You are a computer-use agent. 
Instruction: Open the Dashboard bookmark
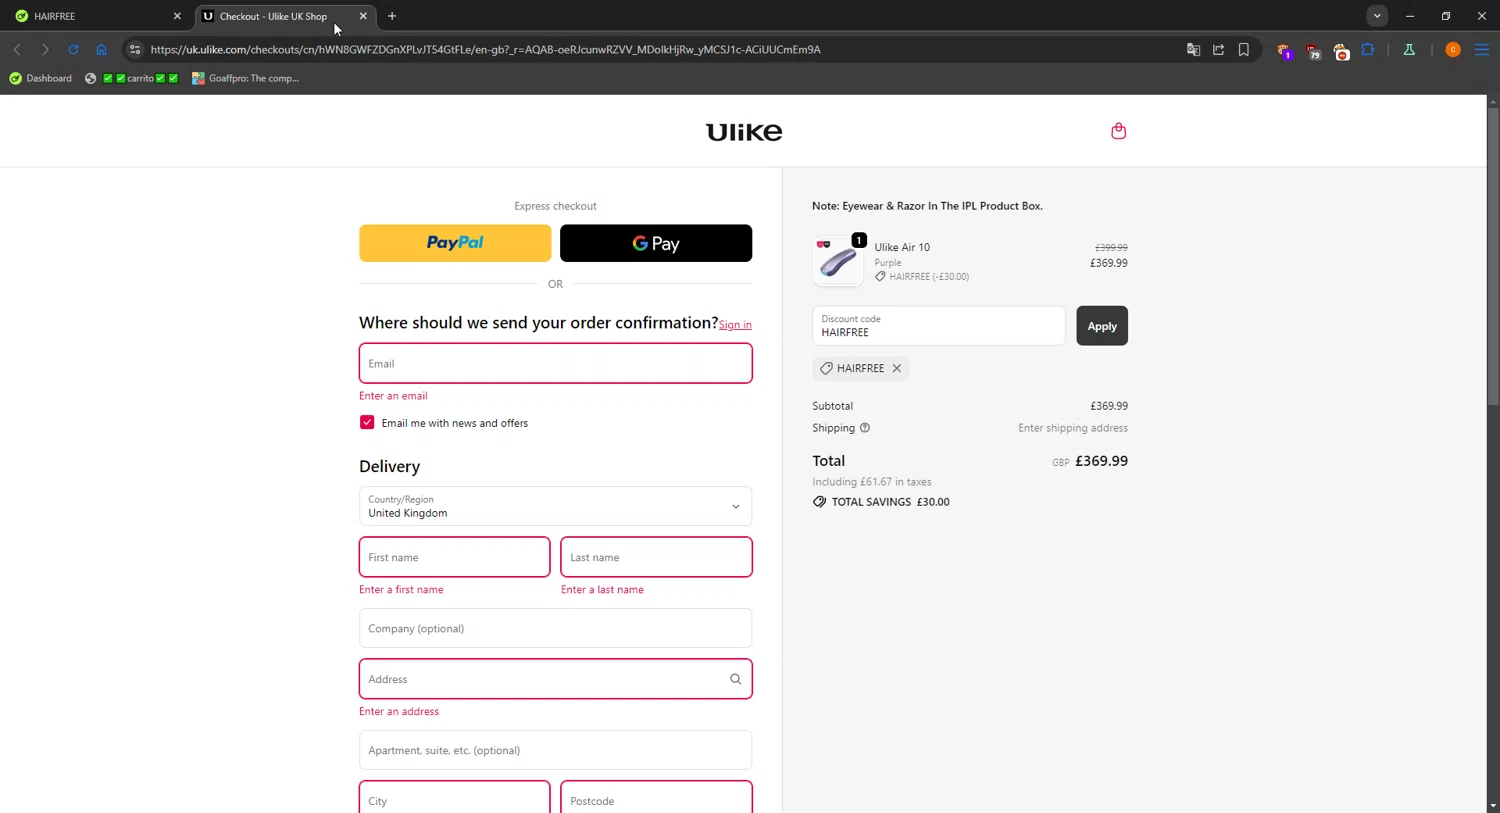41,78
